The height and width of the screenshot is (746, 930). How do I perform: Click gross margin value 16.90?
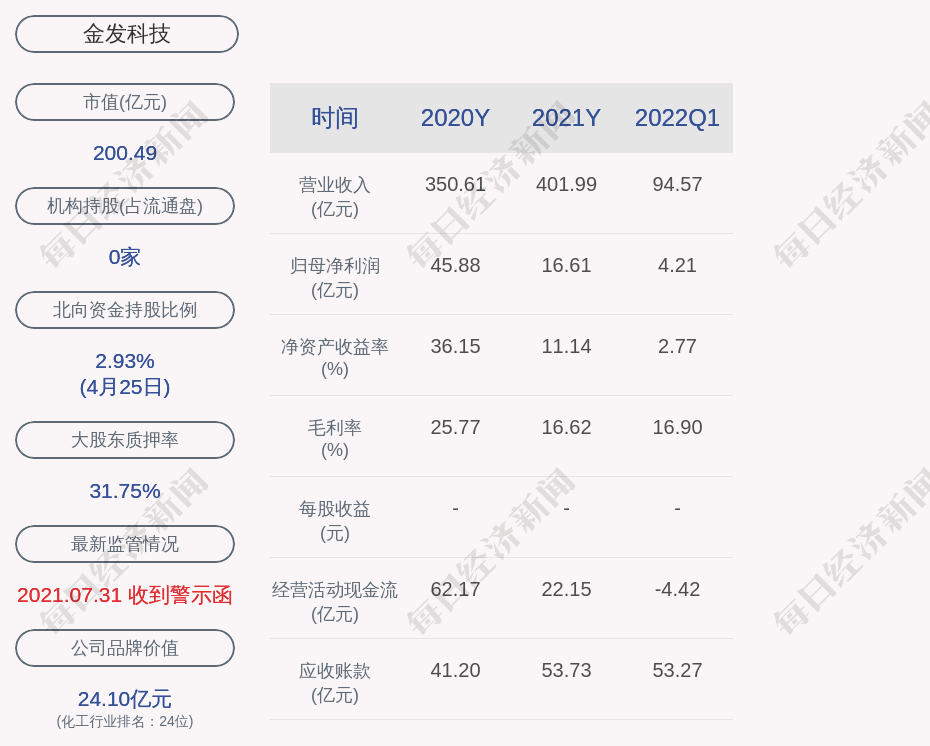tap(677, 427)
